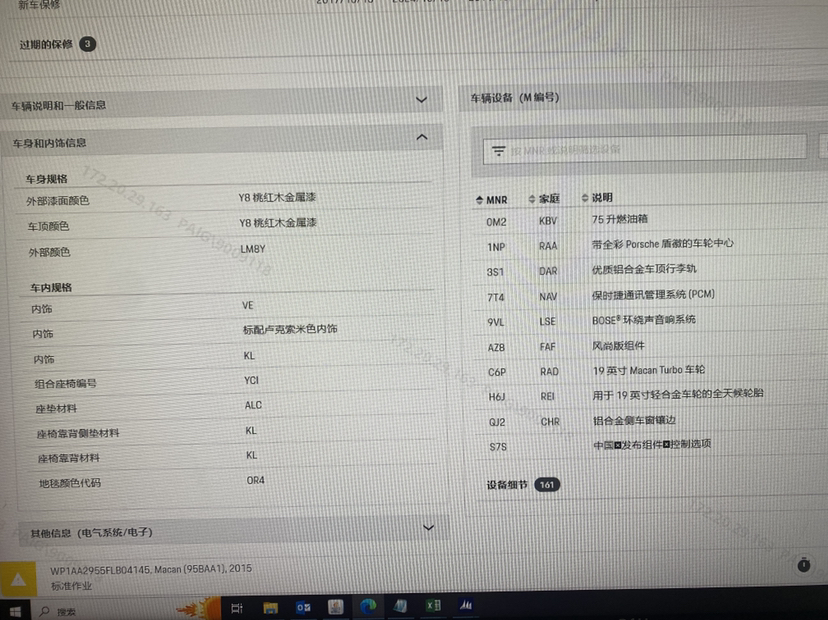Open Excel from the taskbar

433,605
